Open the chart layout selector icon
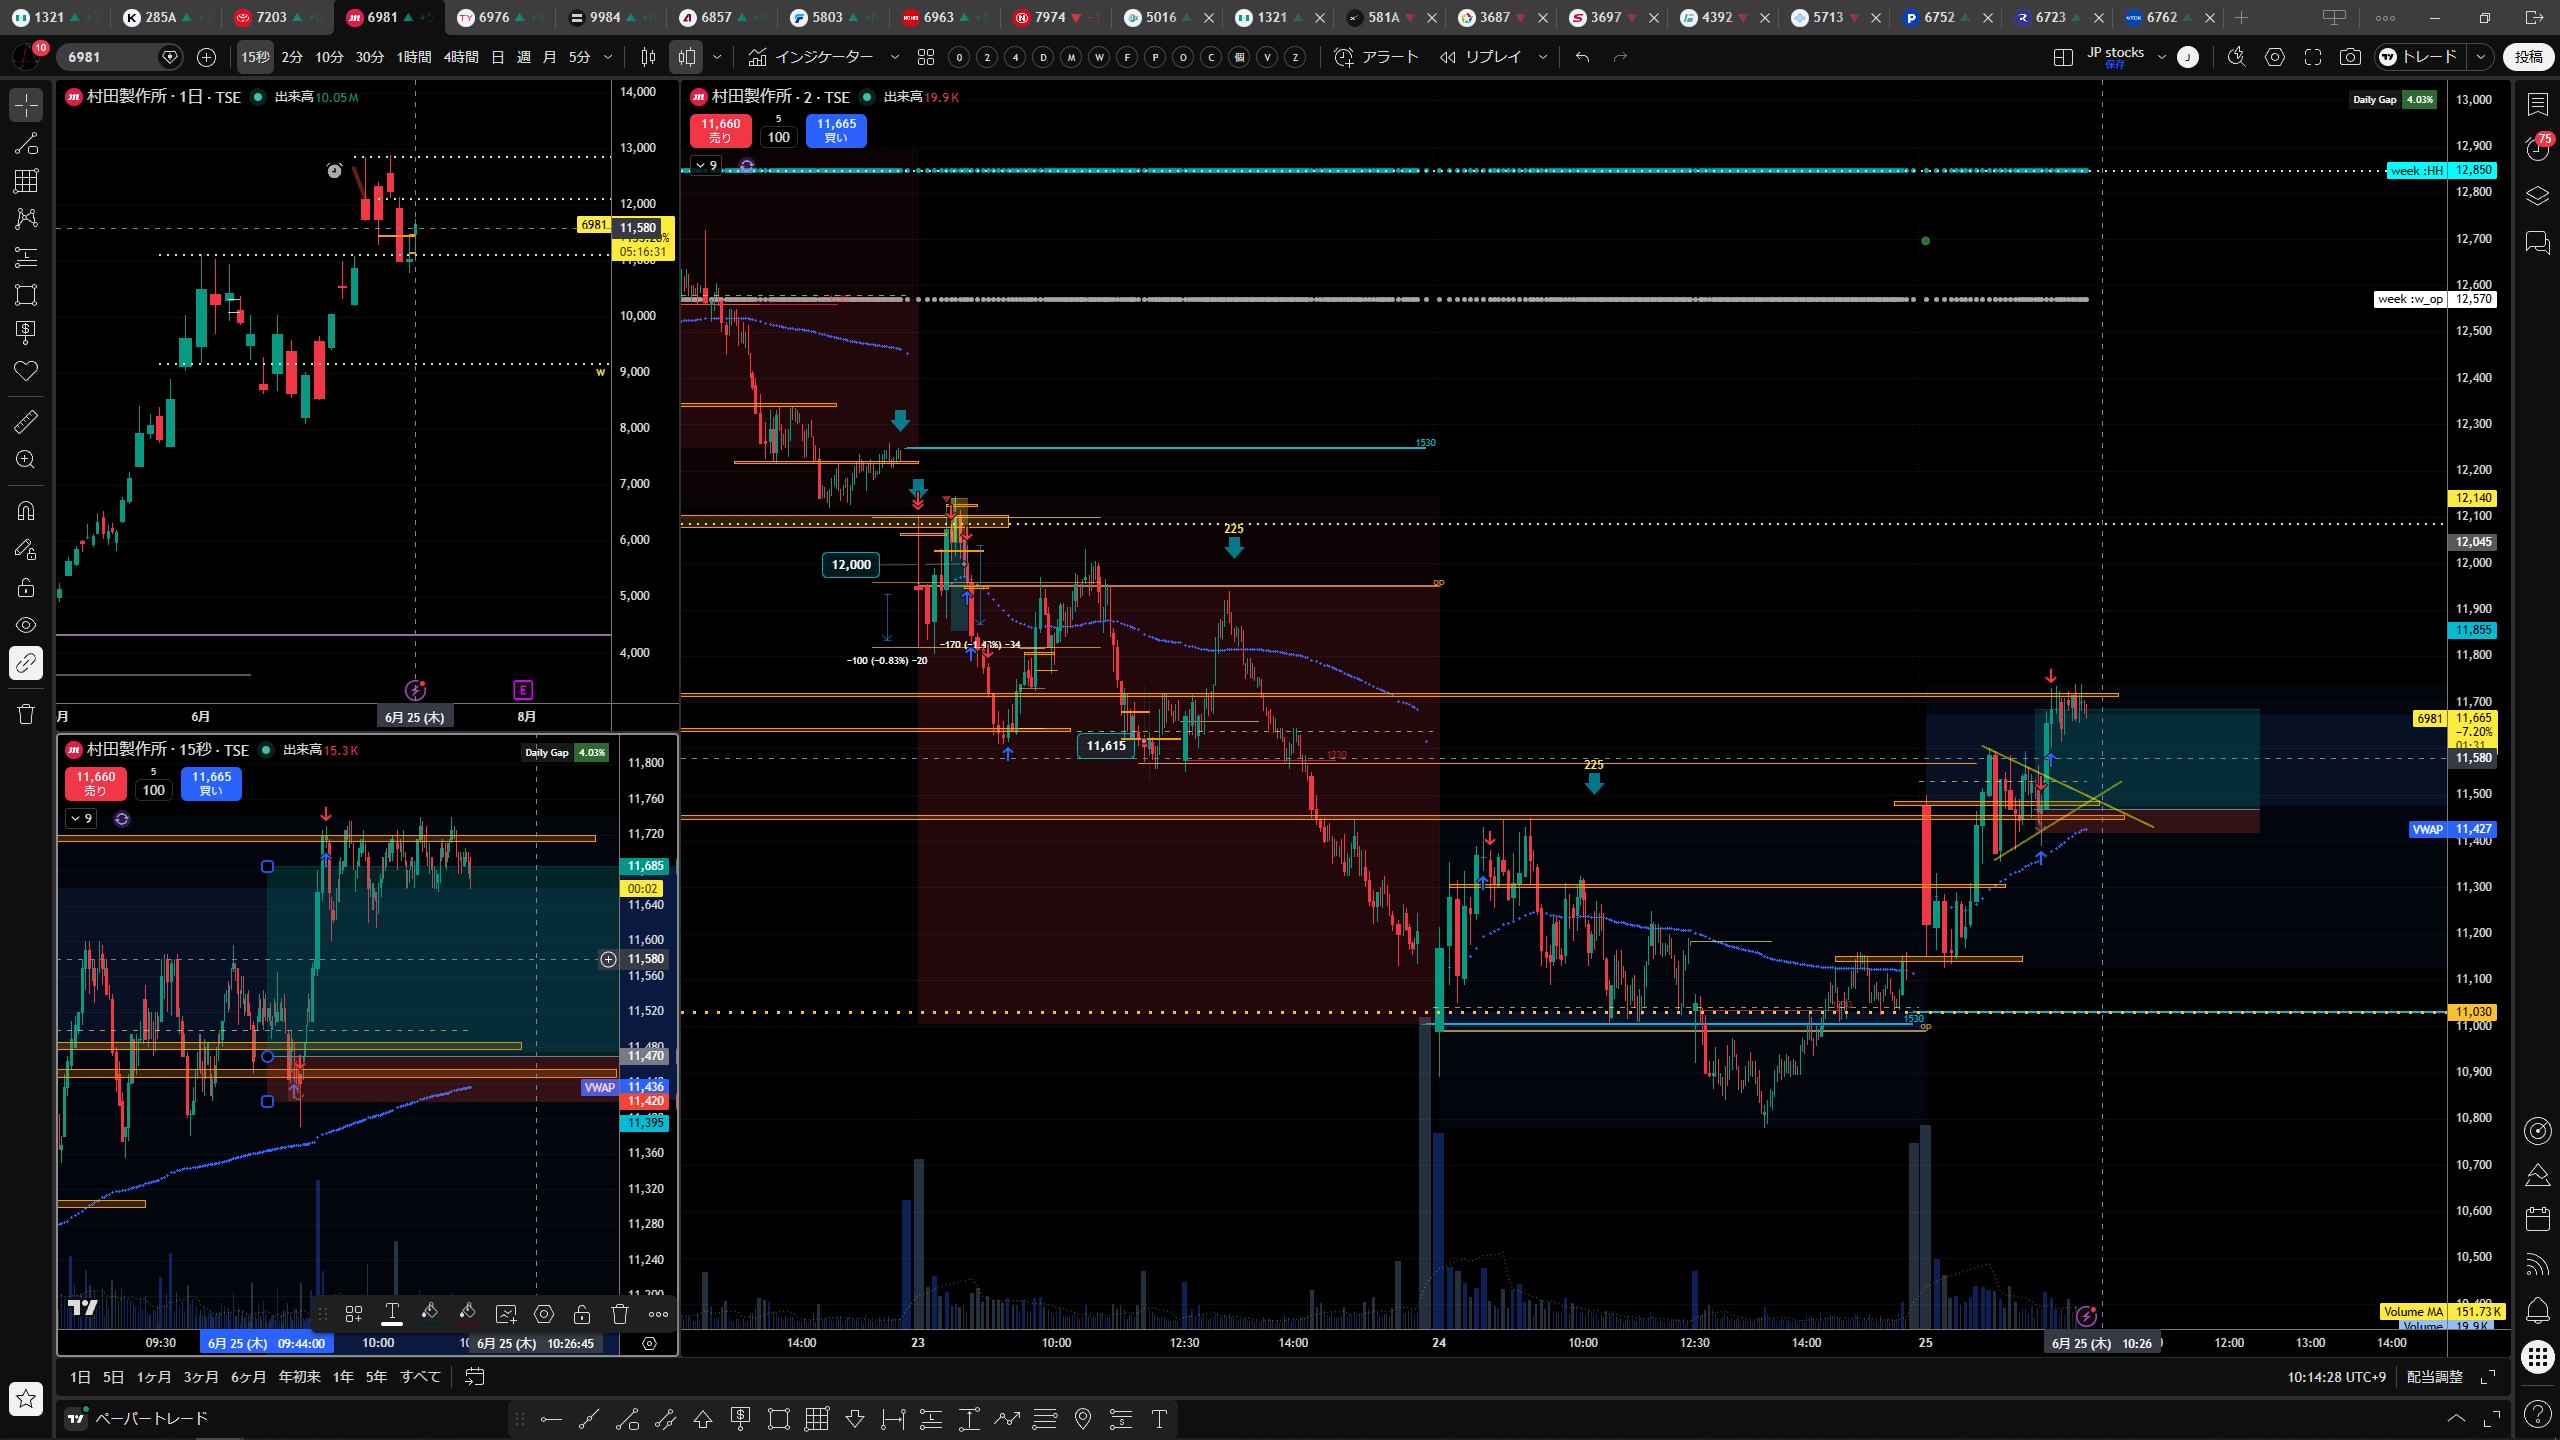 coord(2063,57)
